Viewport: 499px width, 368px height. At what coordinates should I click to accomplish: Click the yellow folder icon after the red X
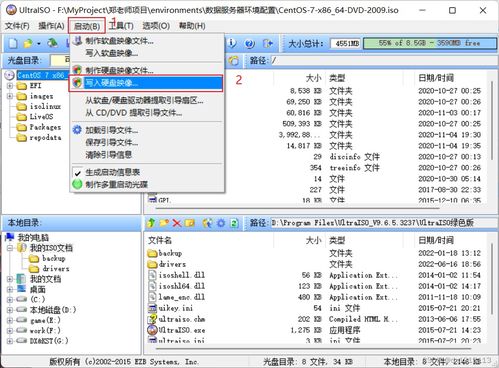tap(190, 223)
